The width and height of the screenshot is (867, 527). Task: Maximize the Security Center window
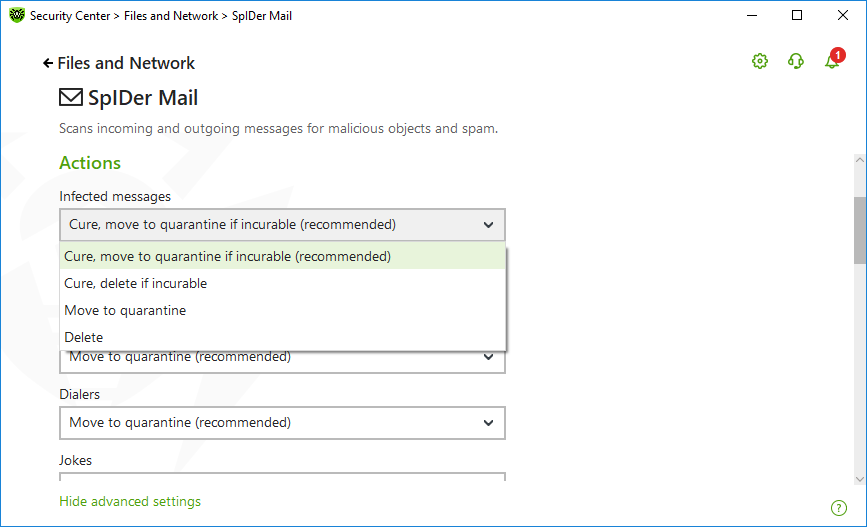(x=797, y=16)
